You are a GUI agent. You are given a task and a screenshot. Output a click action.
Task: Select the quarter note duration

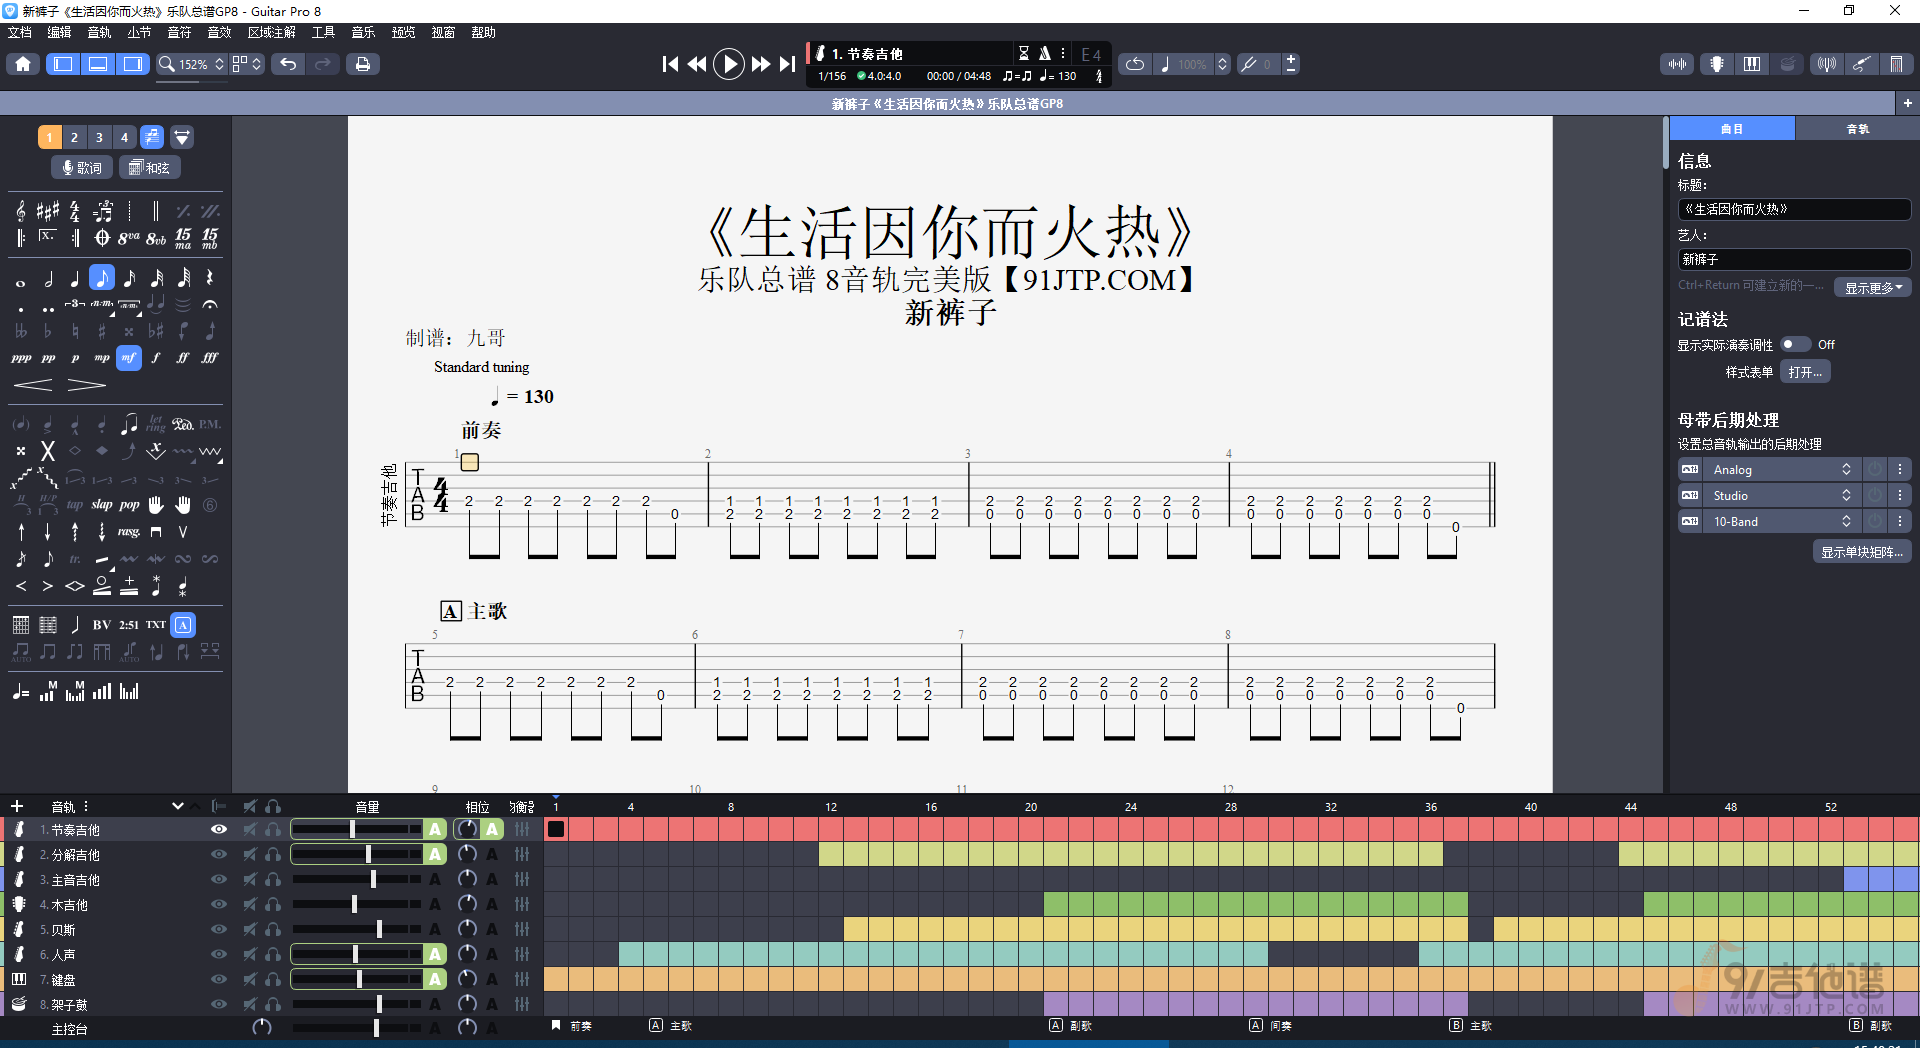75,278
